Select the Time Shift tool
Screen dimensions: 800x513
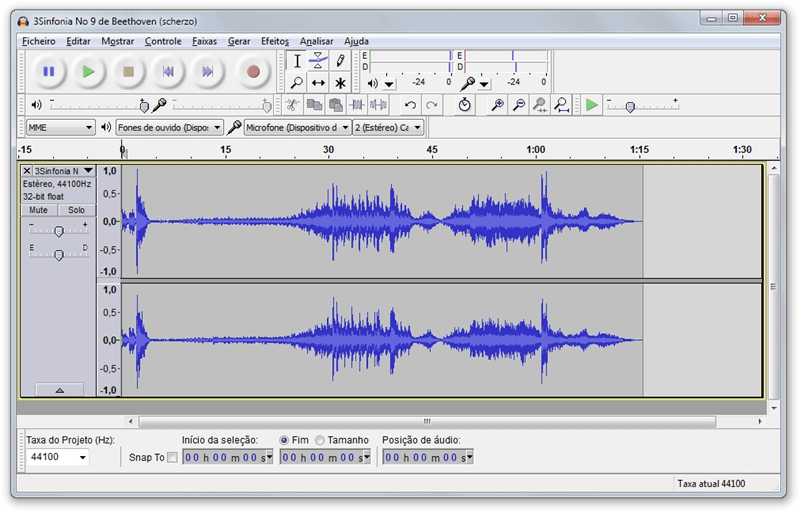[318, 83]
